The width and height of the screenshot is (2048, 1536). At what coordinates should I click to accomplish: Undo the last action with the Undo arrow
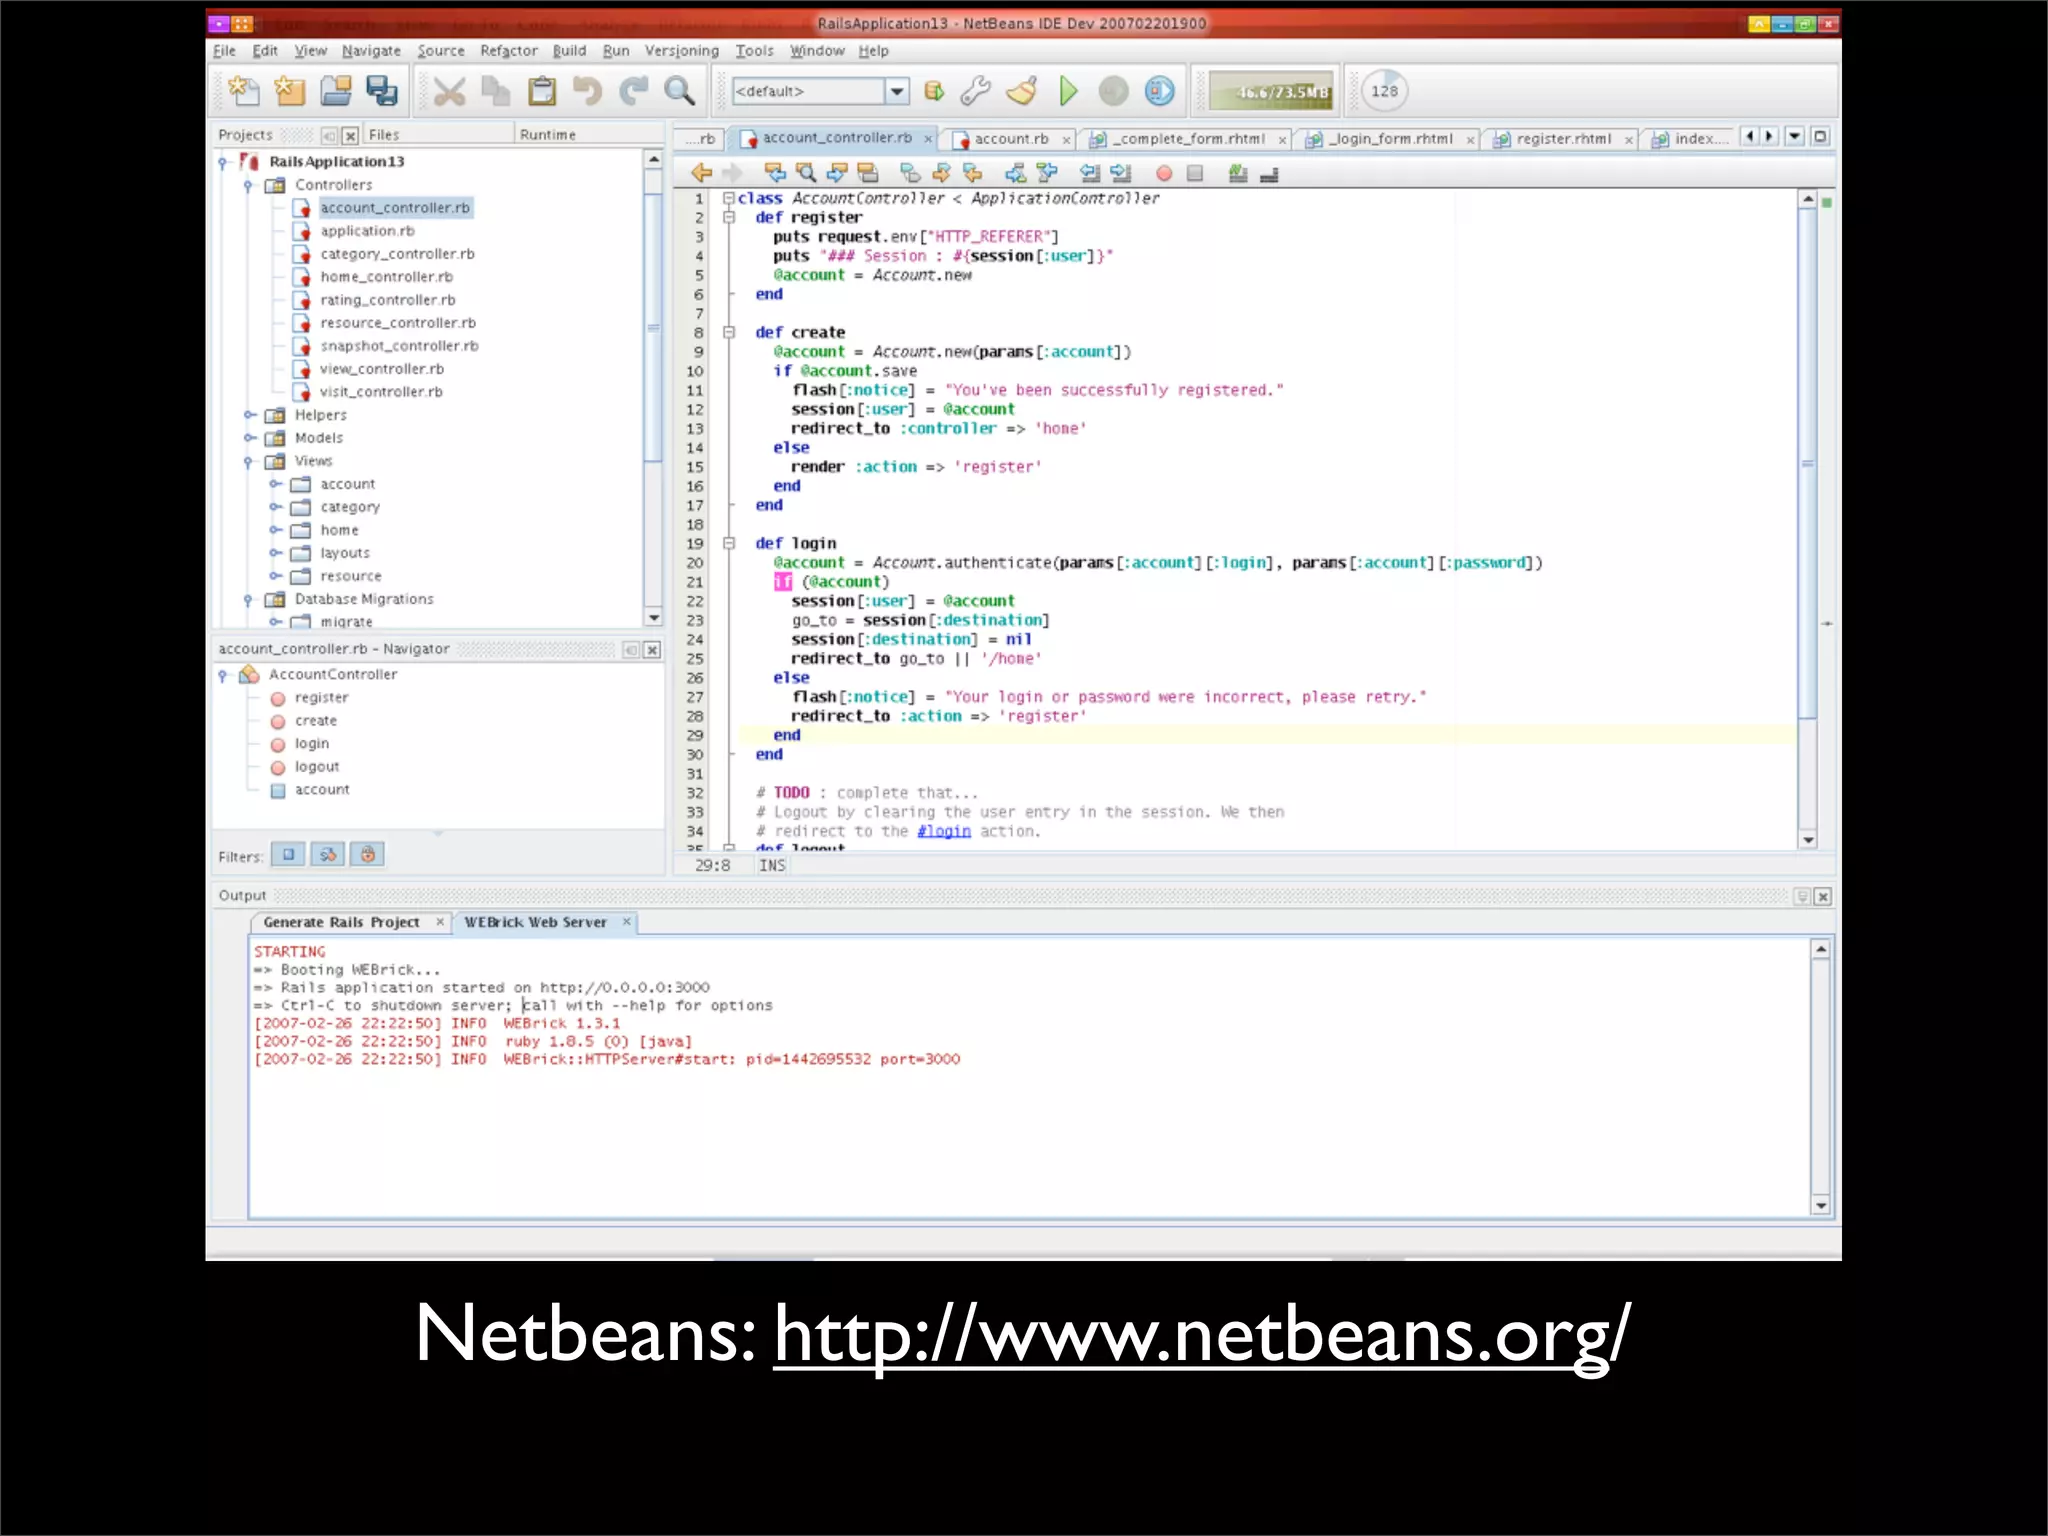[x=588, y=92]
